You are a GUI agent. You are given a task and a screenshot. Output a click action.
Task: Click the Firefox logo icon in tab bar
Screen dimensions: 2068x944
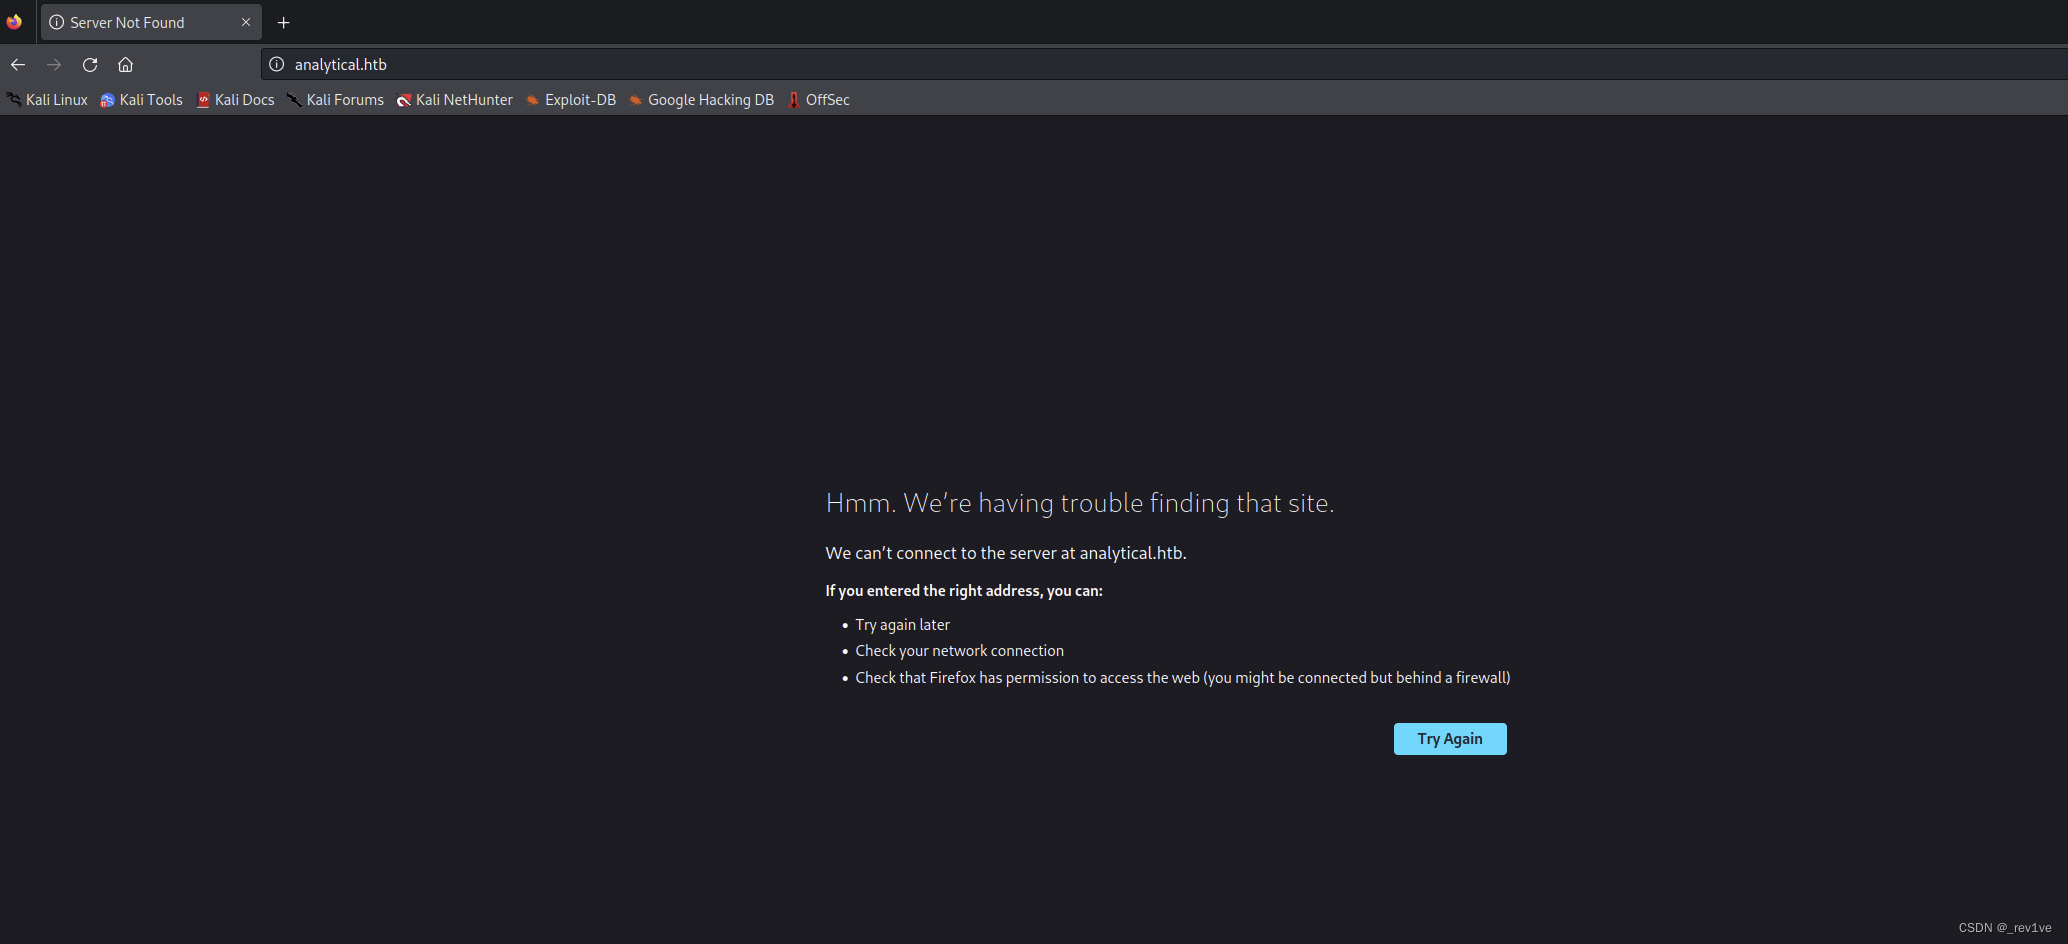click(x=14, y=22)
